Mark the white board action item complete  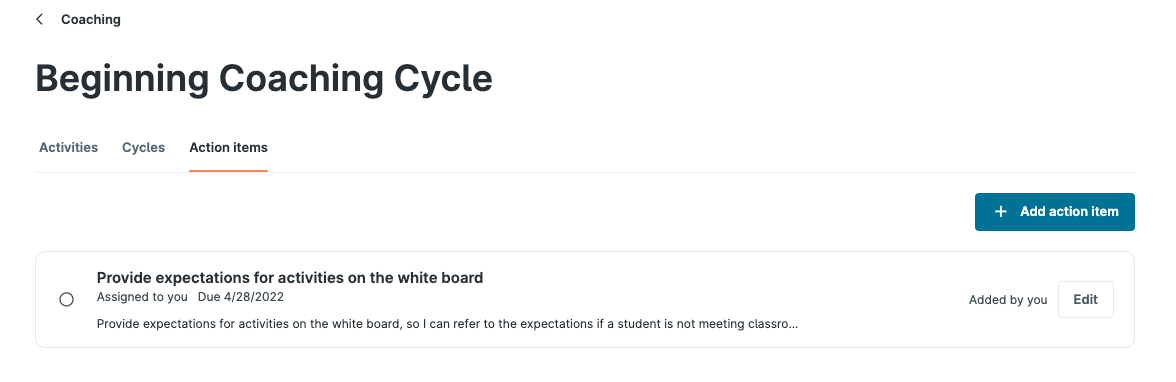click(x=66, y=299)
